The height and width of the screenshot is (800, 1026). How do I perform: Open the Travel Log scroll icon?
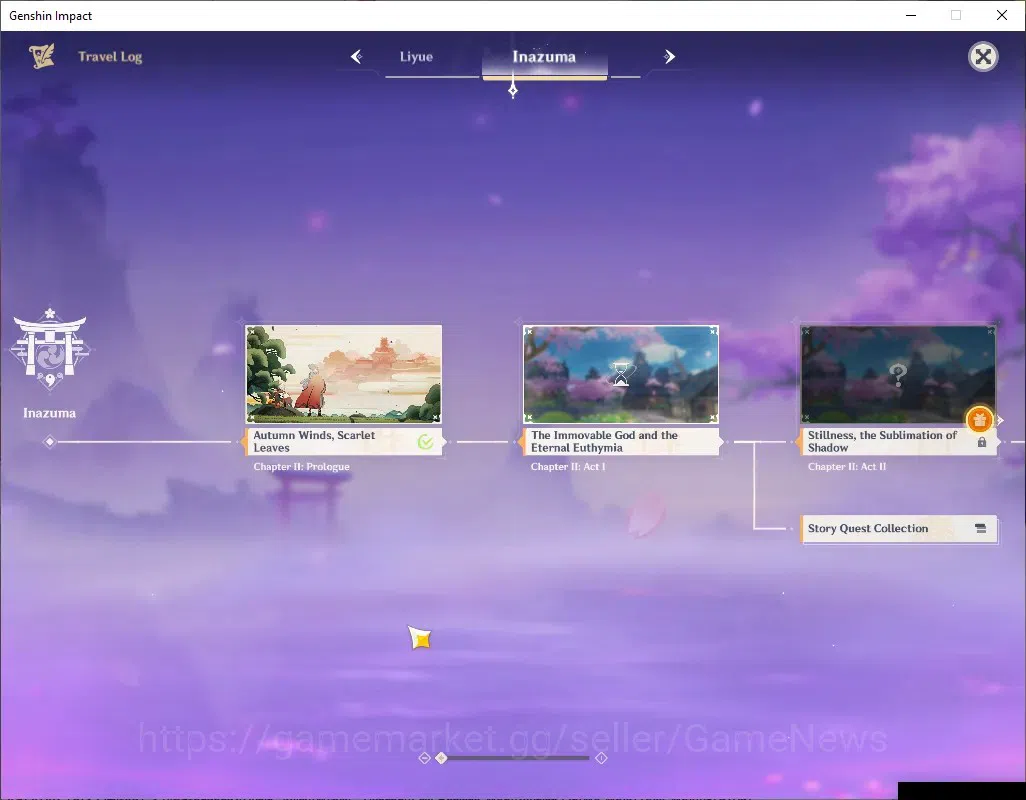click(x=42, y=56)
